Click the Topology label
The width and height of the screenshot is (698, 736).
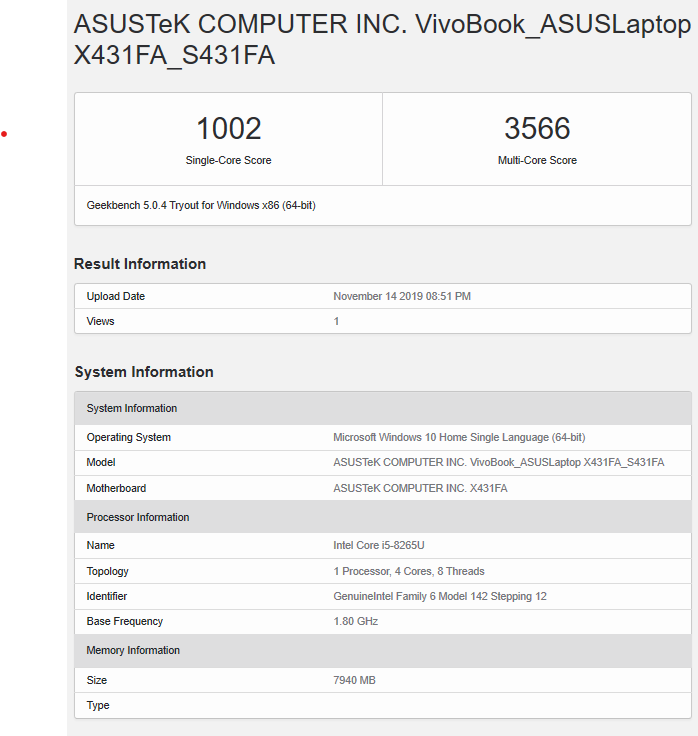click(107, 571)
